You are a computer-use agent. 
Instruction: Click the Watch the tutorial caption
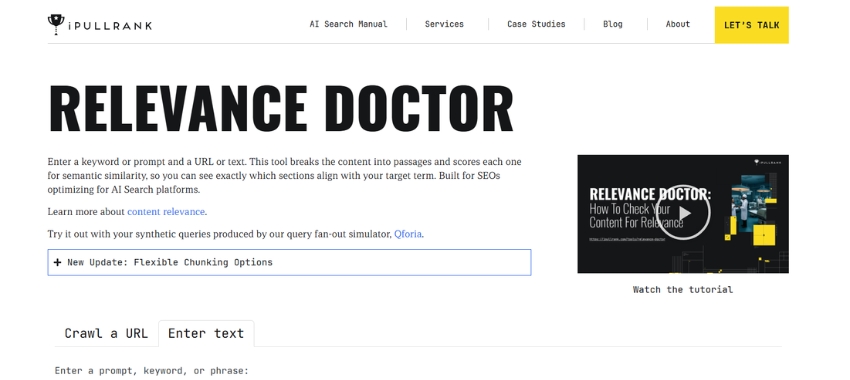click(x=682, y=289)
